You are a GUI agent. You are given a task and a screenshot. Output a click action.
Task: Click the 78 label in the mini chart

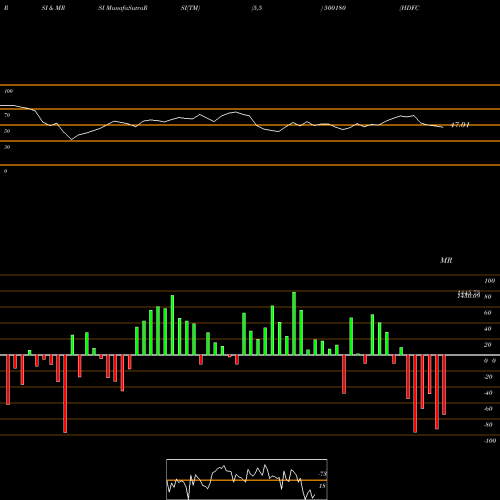coord(323,474)
